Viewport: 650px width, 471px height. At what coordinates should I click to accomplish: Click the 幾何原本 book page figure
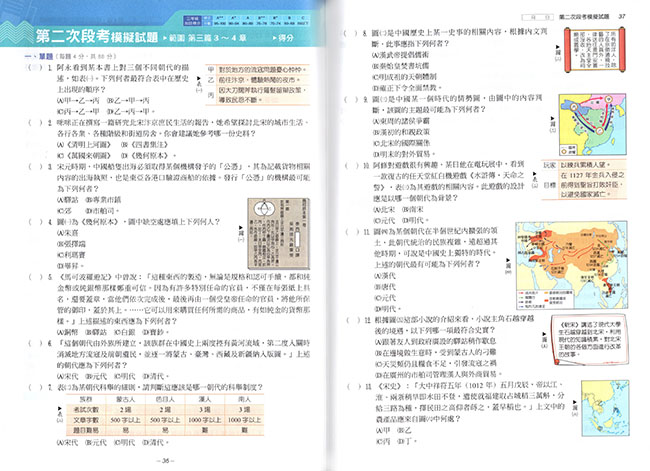278,233
